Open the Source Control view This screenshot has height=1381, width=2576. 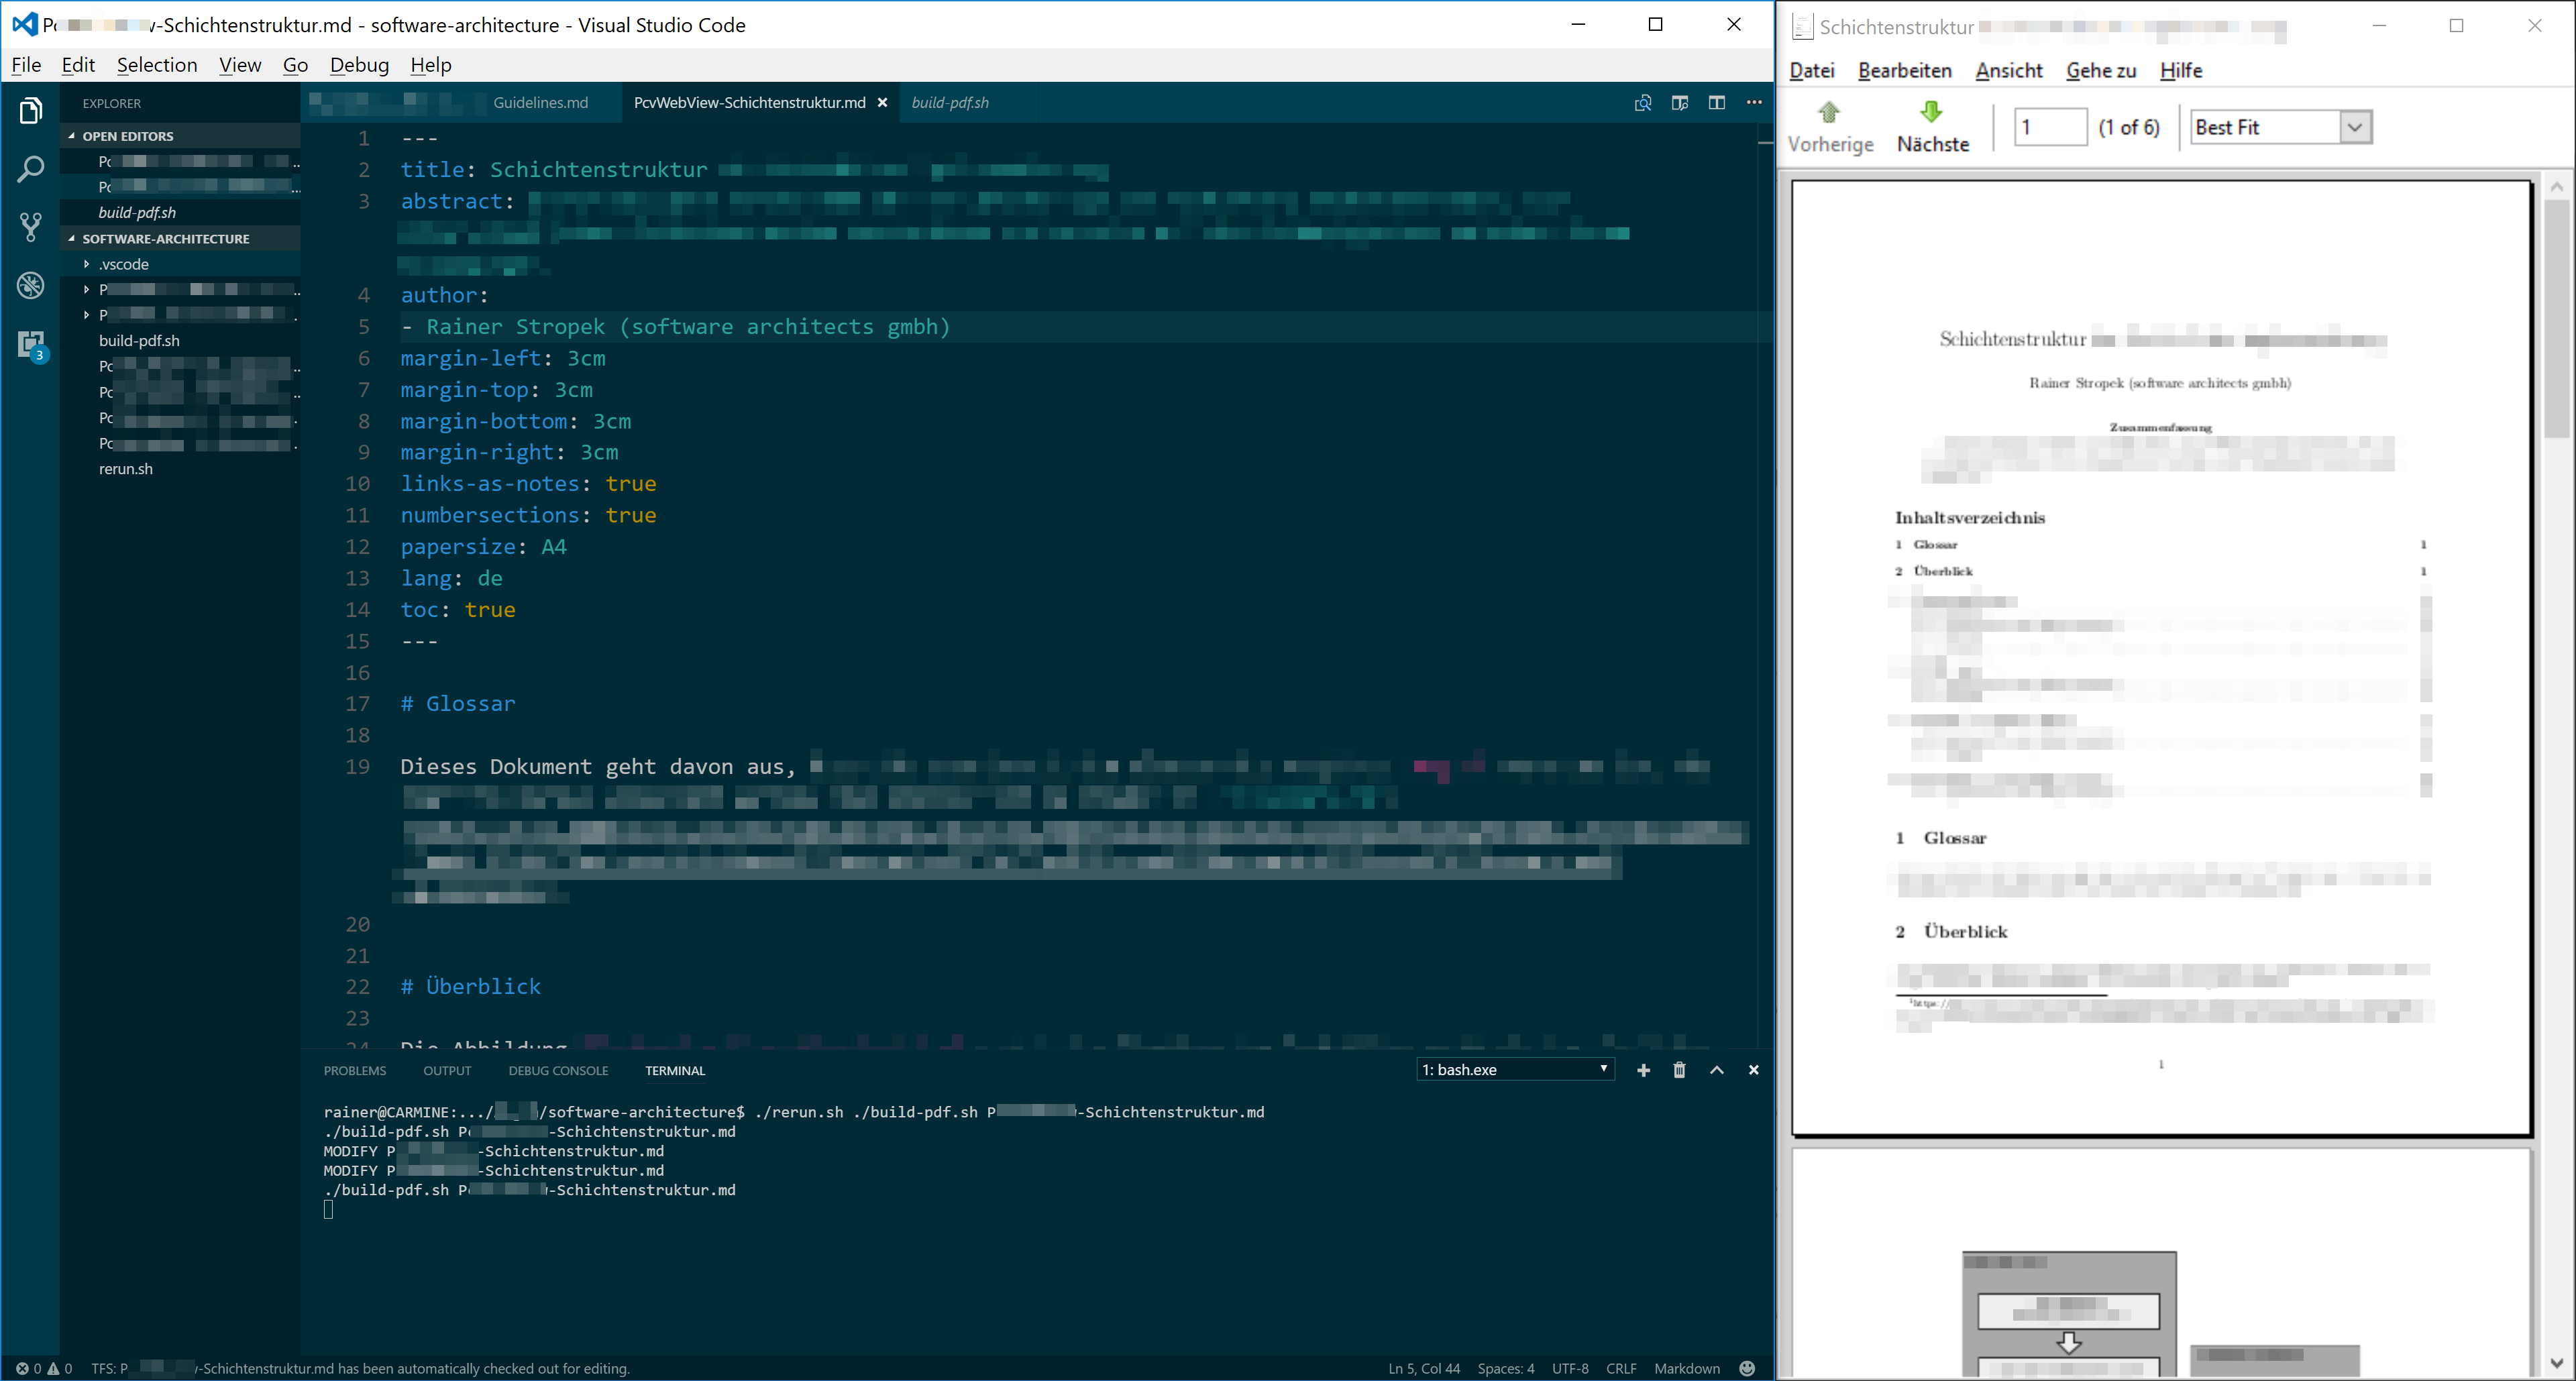coord(31,227)
